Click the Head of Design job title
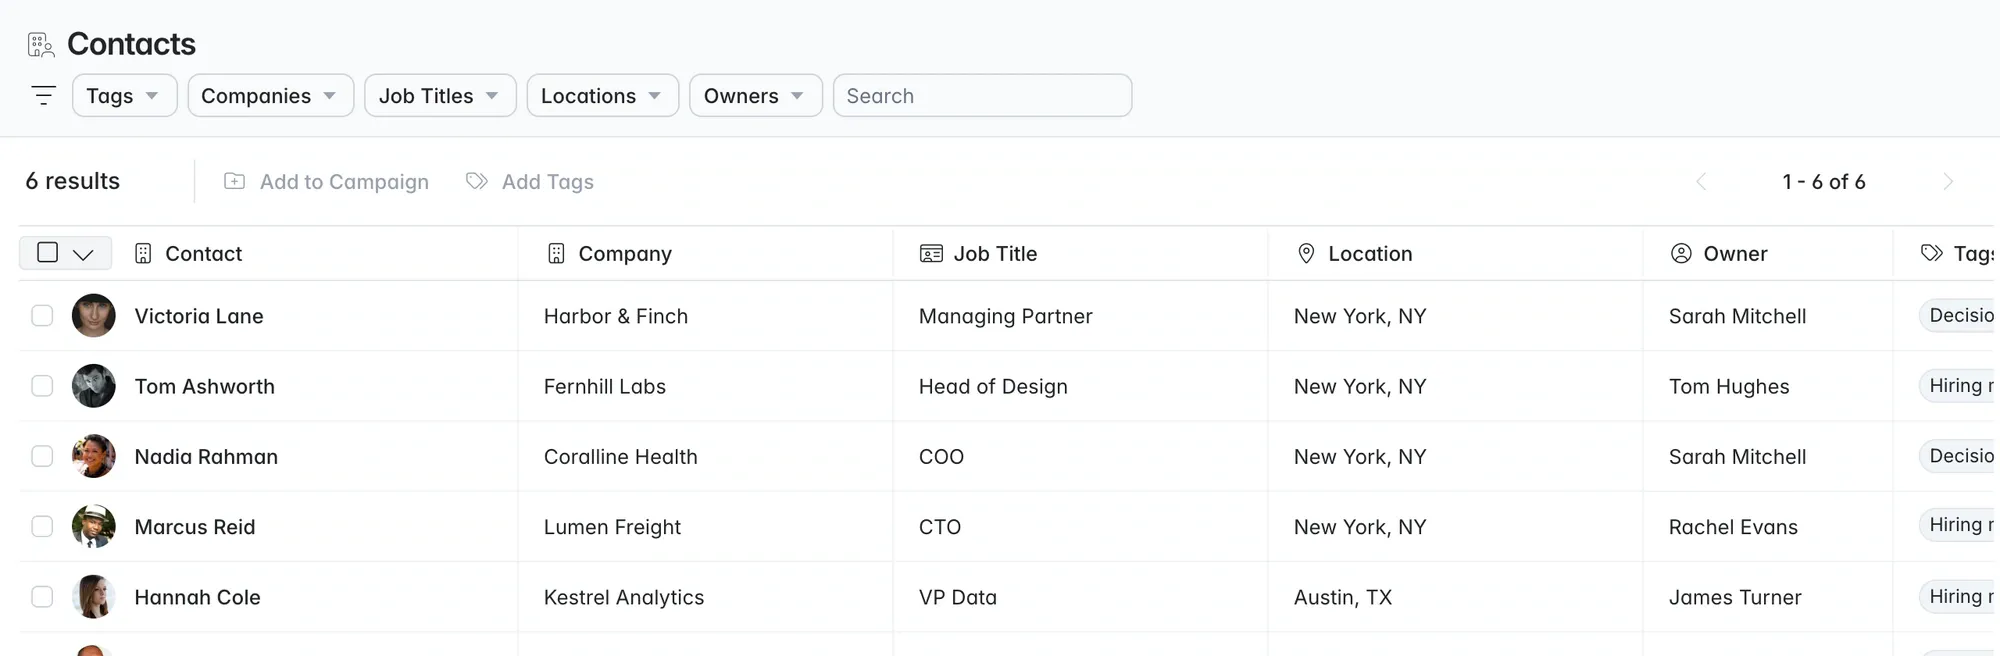Screen dimensions: 2000x656 click(x=993, y=386)
